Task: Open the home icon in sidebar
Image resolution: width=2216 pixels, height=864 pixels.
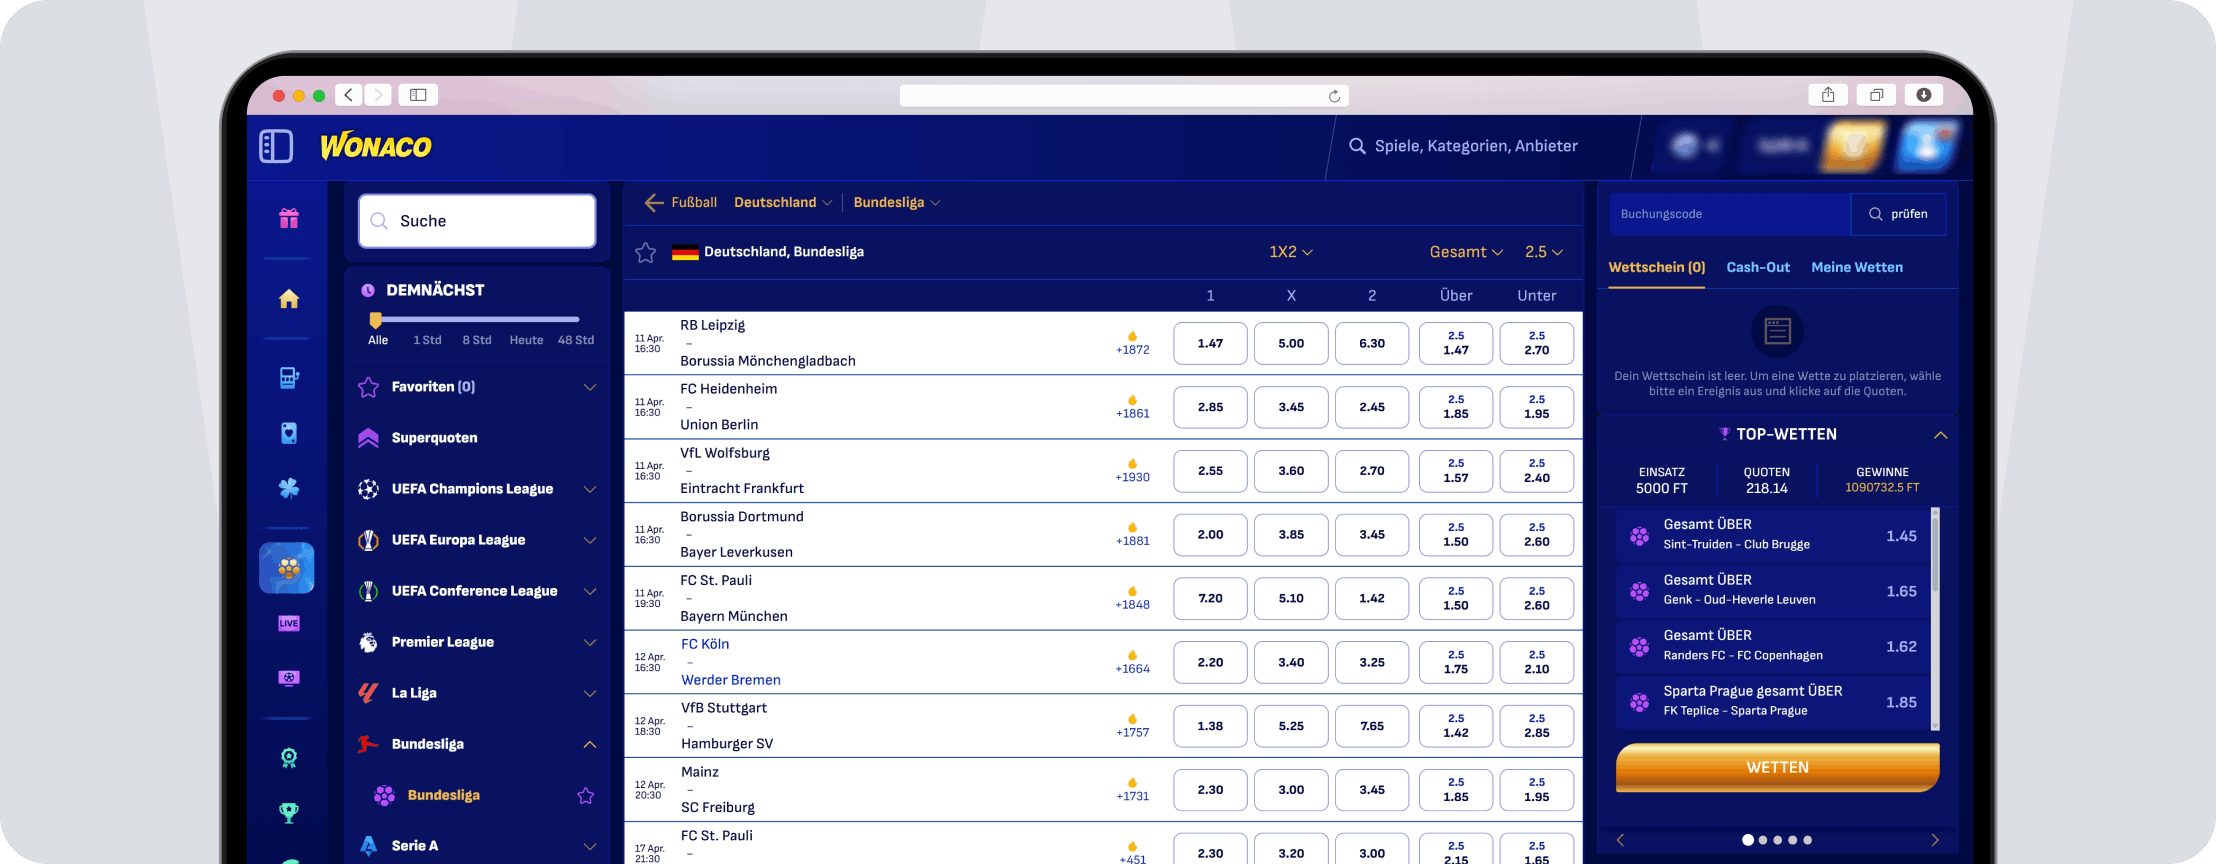Action: [289, 298]
